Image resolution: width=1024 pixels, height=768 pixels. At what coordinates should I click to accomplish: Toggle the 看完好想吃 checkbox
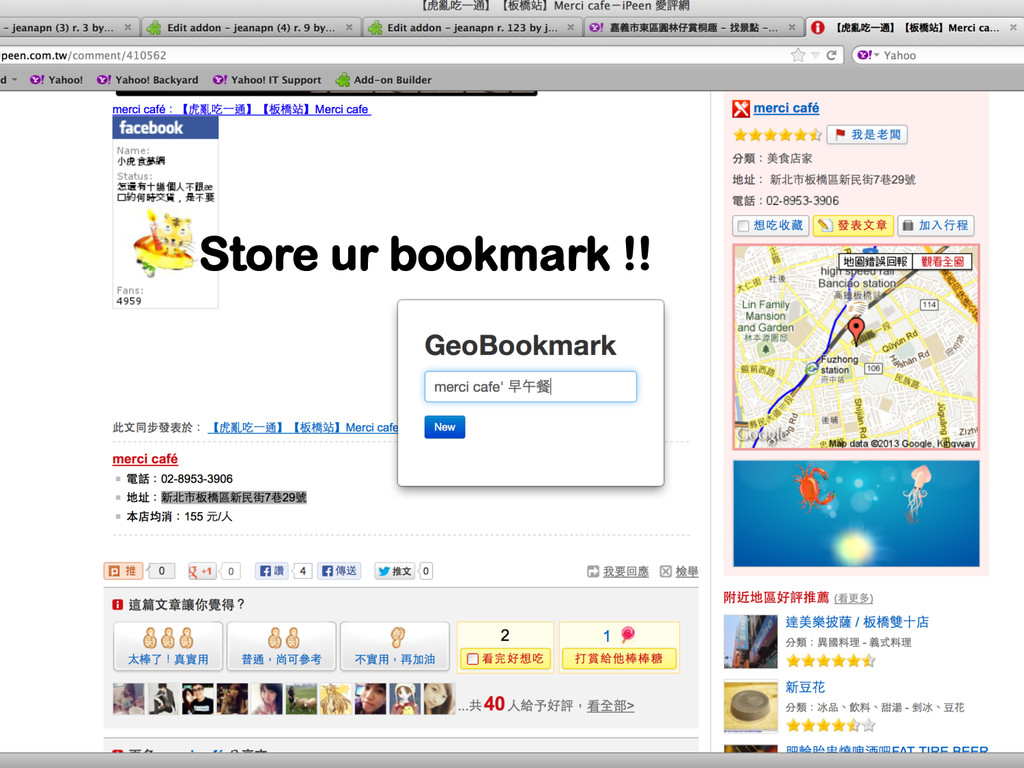coord(473,659)
